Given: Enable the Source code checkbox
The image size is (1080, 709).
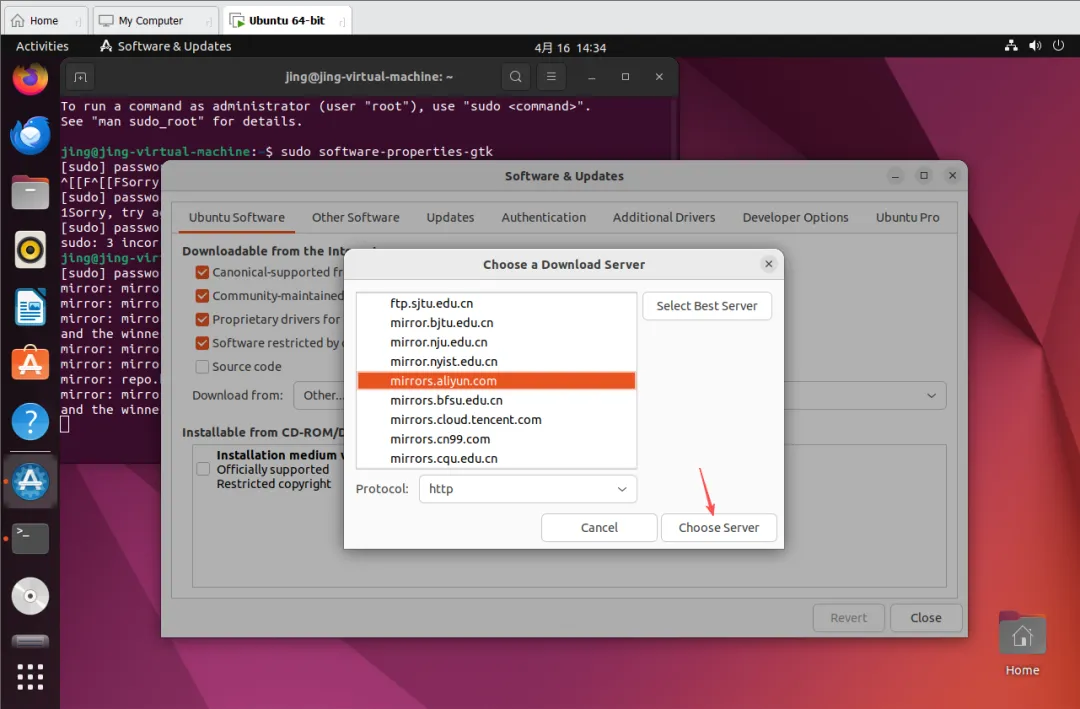Looking at the screenshot, I should coord(202,367).
